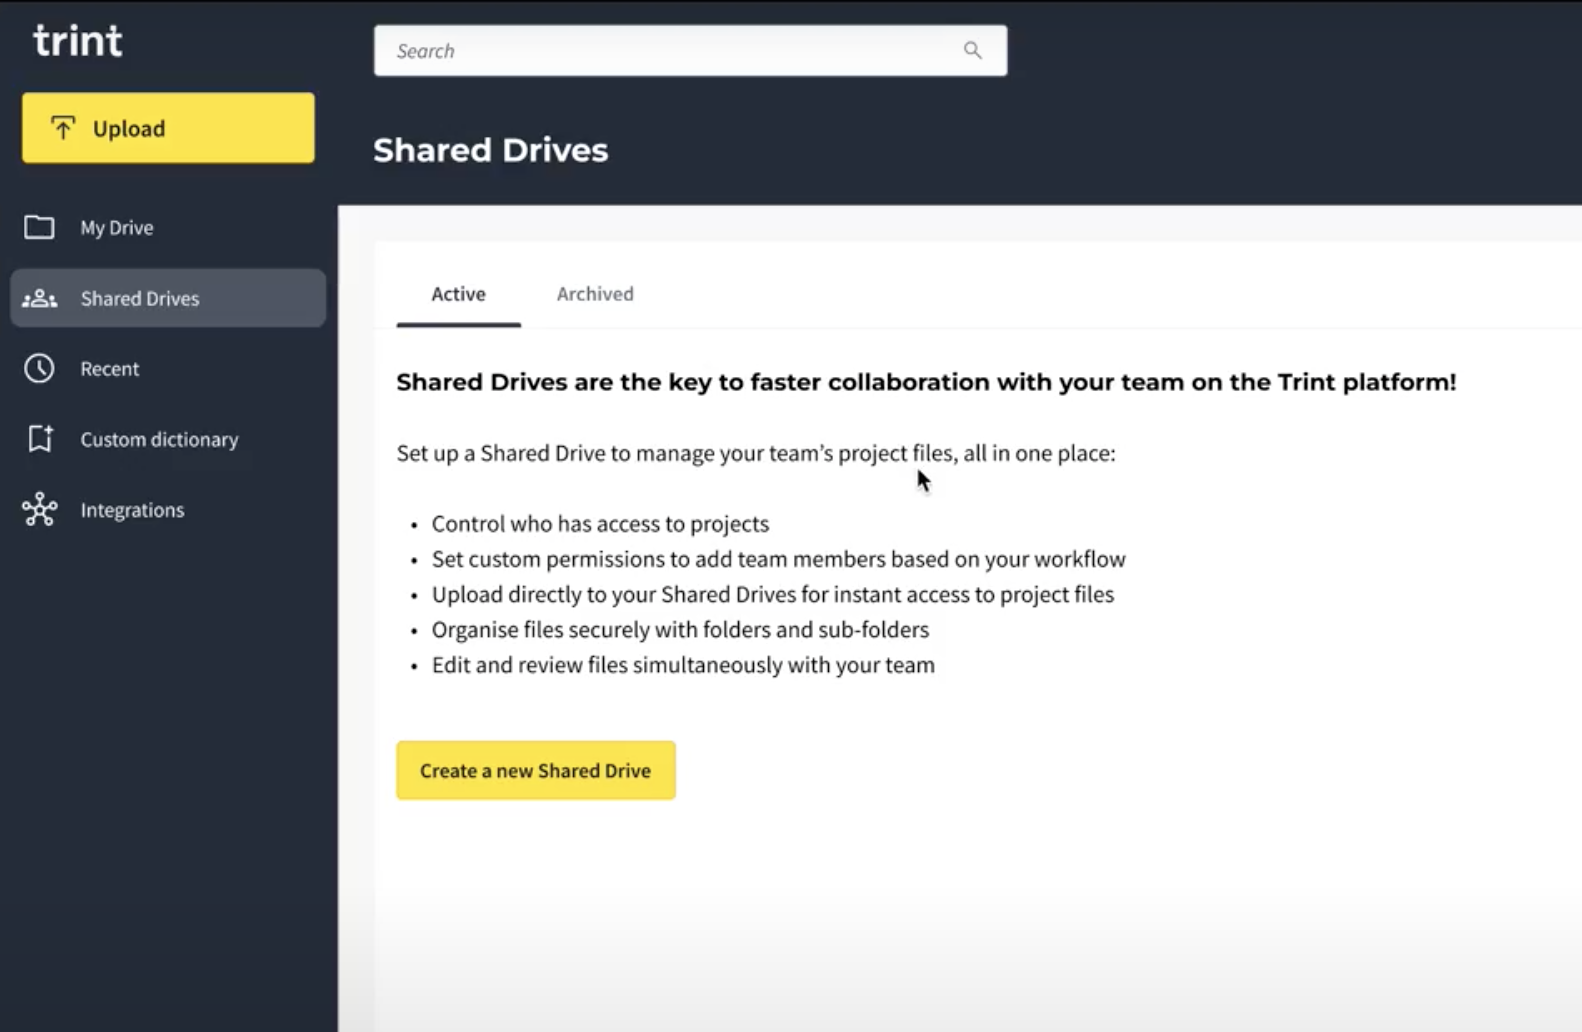Switch to the Archived tab
This screenshot has width=1582, height=1032.
click(x=595, y=294)
